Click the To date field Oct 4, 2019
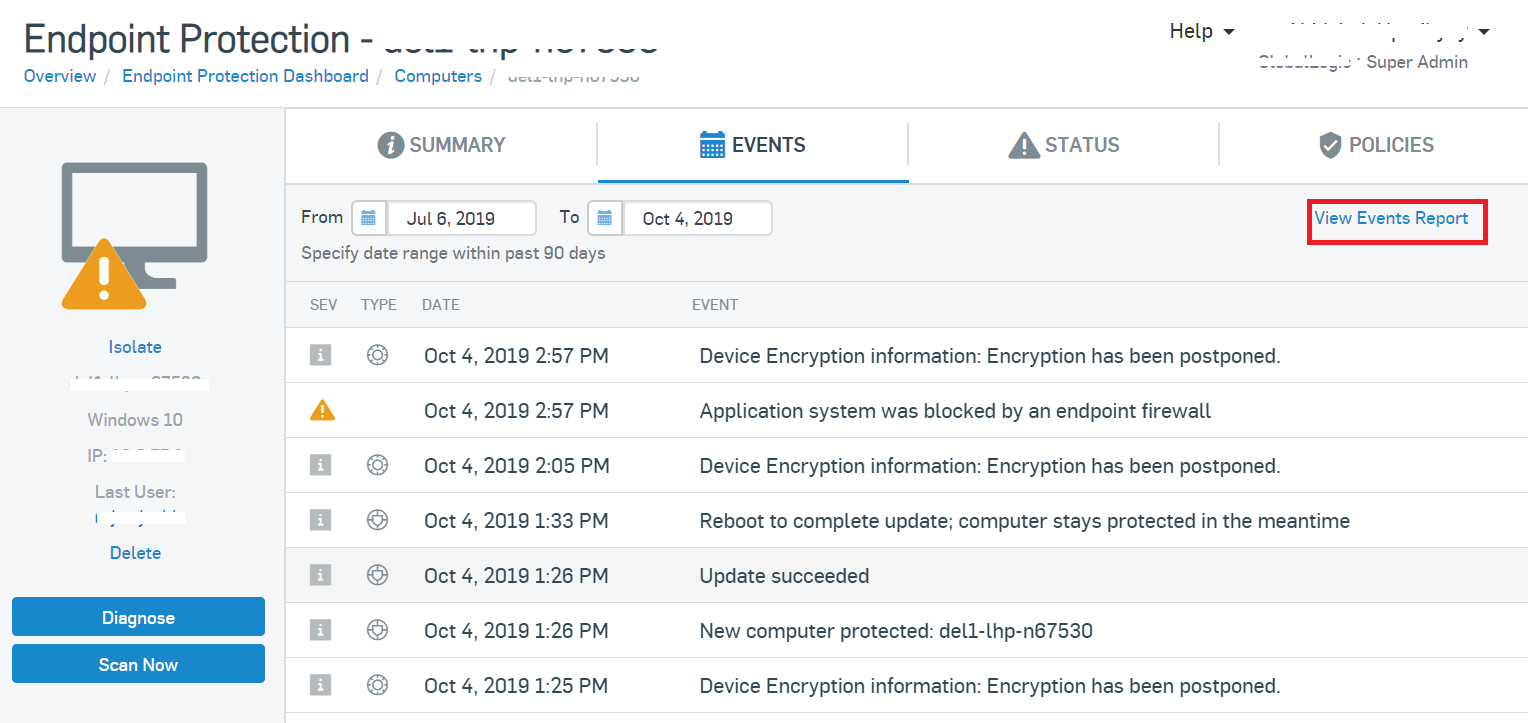Screen dimensions: 1528x723 pos(697,218)
